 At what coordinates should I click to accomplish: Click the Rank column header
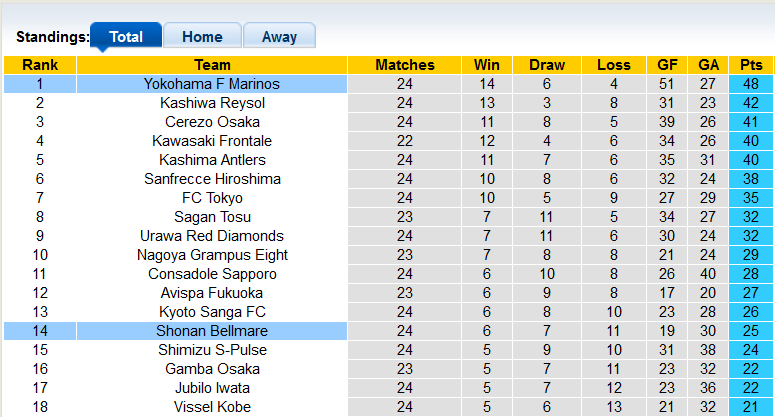coord(40,65)
